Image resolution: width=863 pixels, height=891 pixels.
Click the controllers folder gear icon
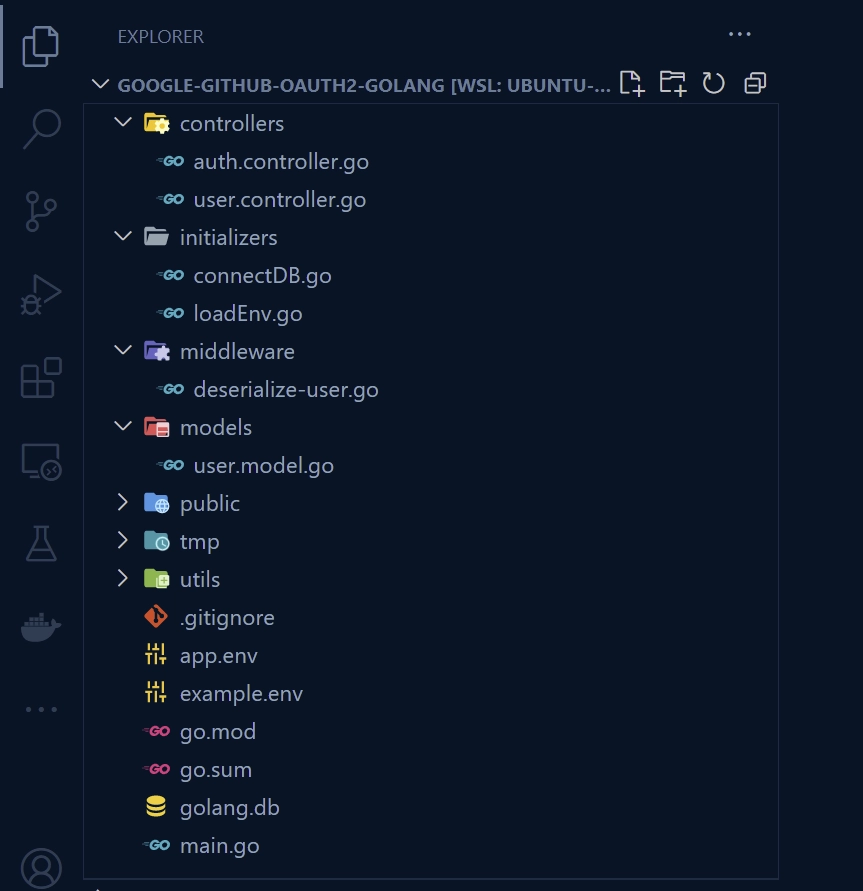pyautogui.click(x=156, y=123)
